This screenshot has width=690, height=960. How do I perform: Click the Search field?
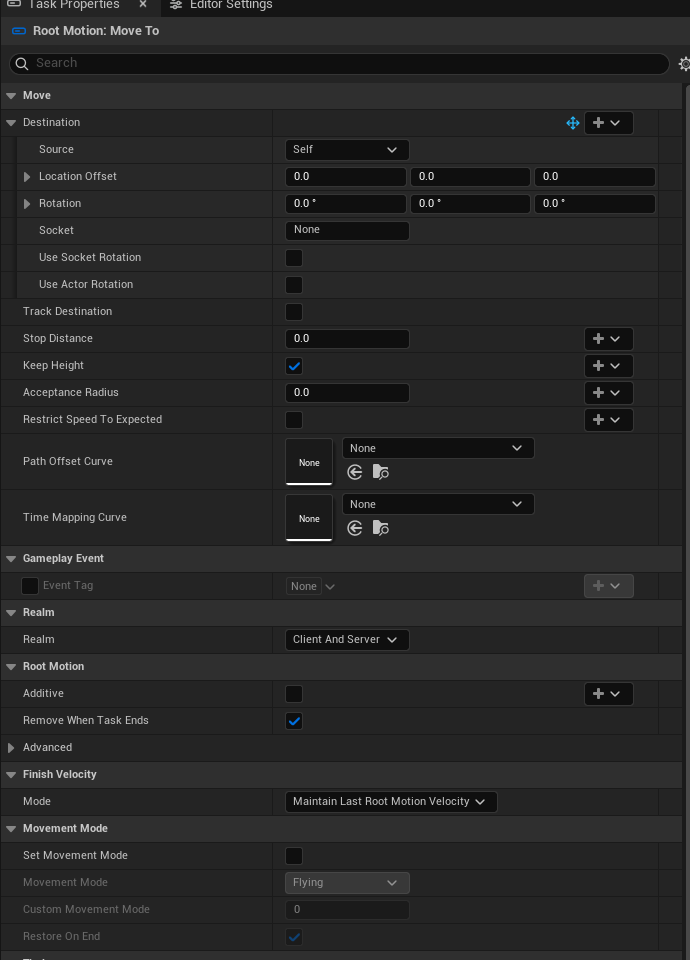339,64
